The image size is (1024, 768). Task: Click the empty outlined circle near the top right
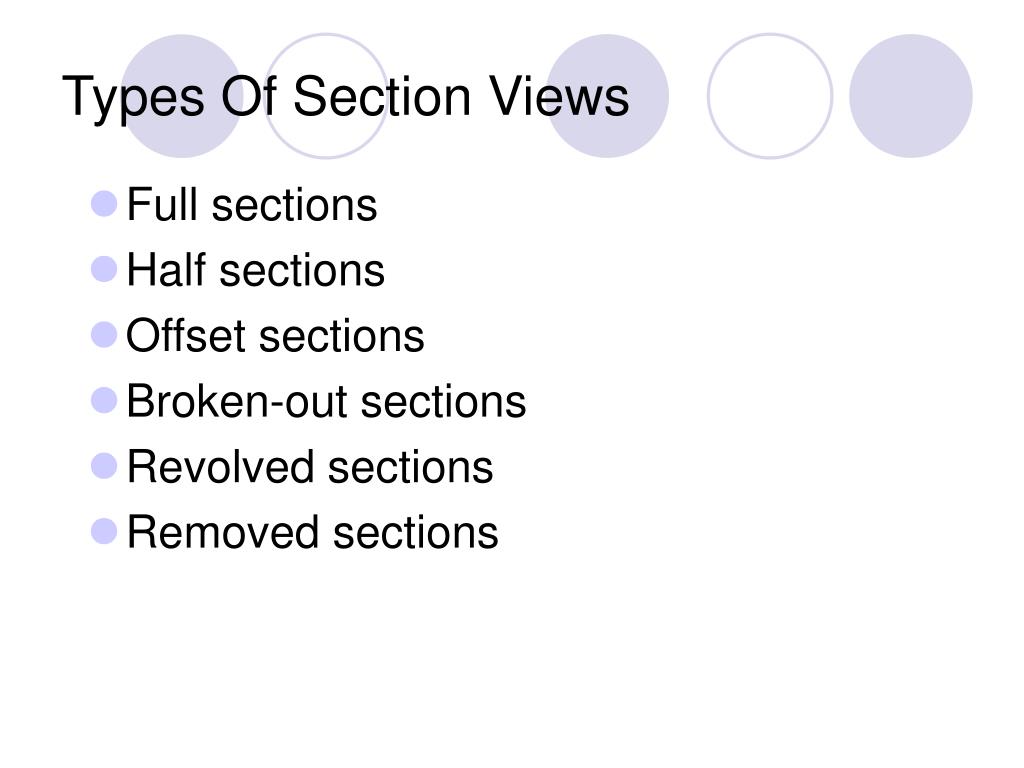pos(770,96)
